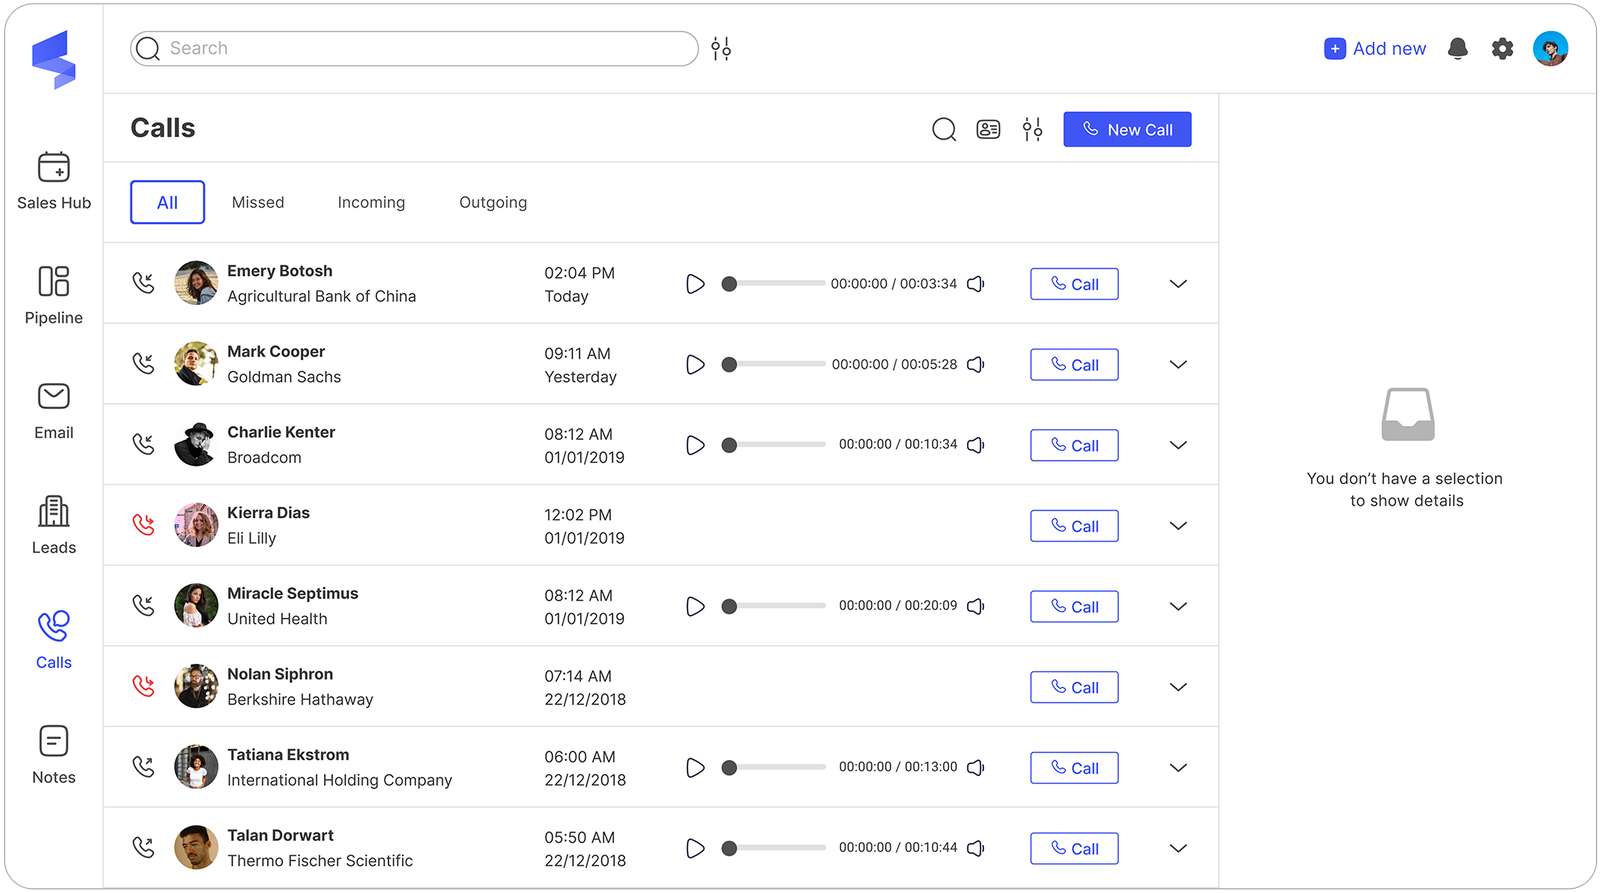Screen dimensions: 1600x893
Task: Expand Tatiana Ekstrom call details chevron
Action: point(1178,768)
